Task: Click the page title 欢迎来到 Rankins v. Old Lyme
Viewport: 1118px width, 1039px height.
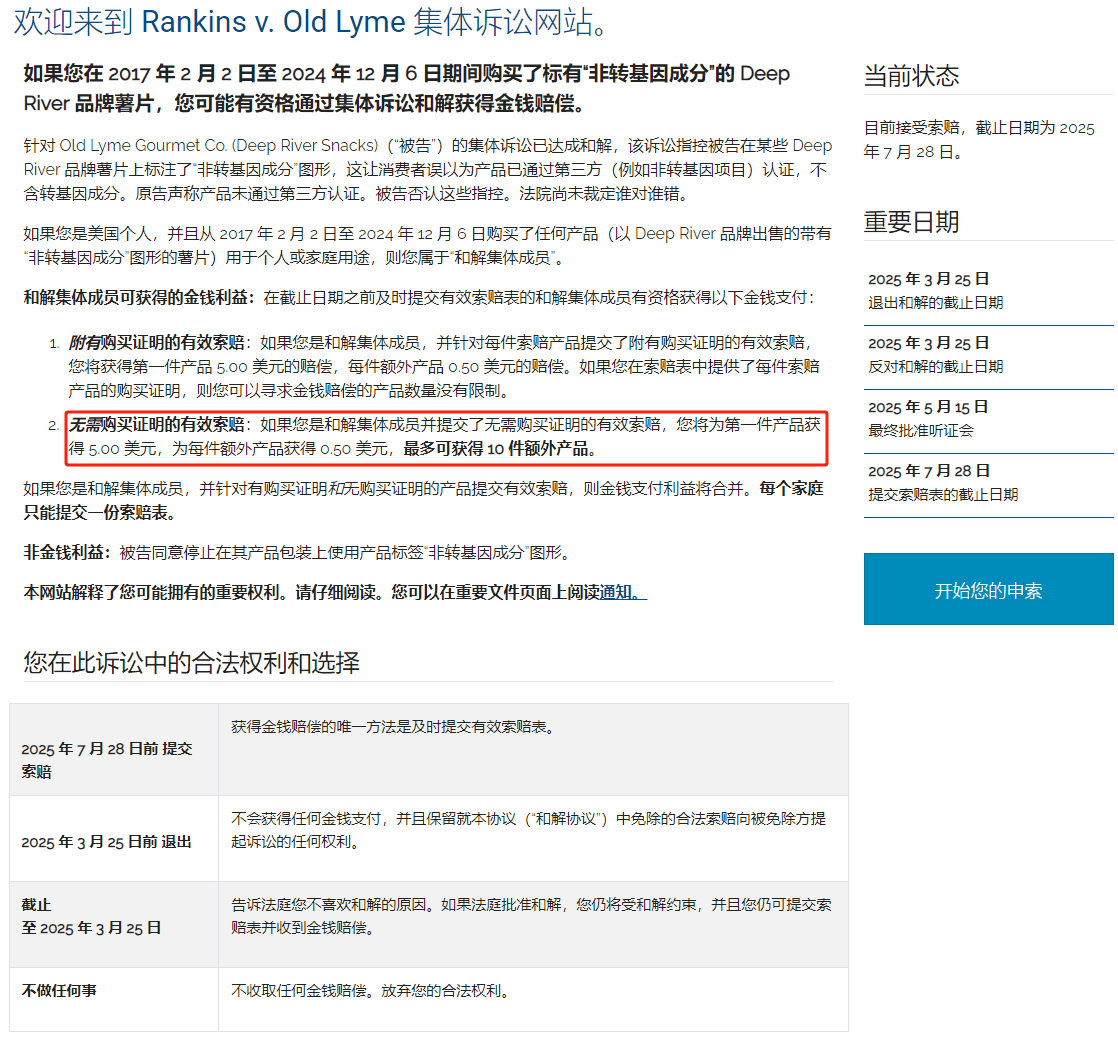Action: pos(311,22)
